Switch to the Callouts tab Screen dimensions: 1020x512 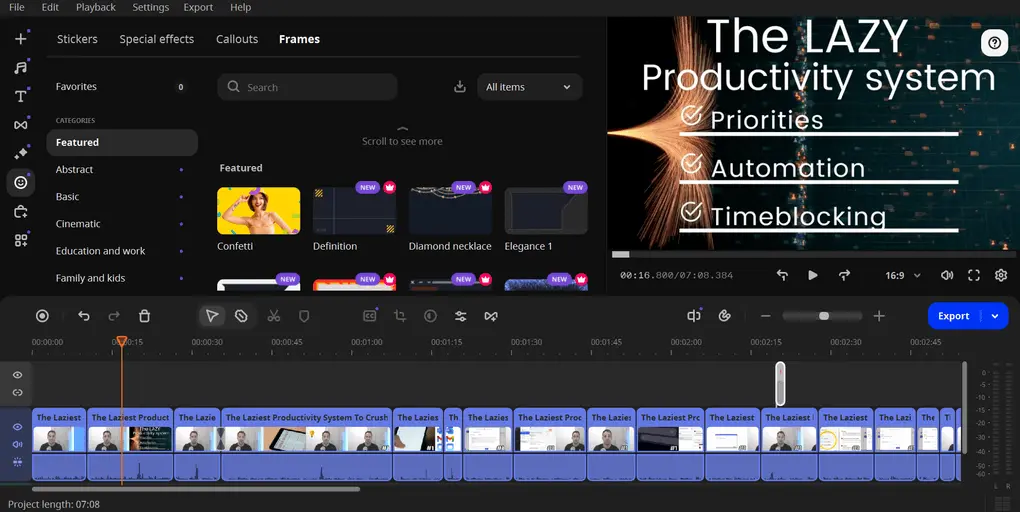237,39
